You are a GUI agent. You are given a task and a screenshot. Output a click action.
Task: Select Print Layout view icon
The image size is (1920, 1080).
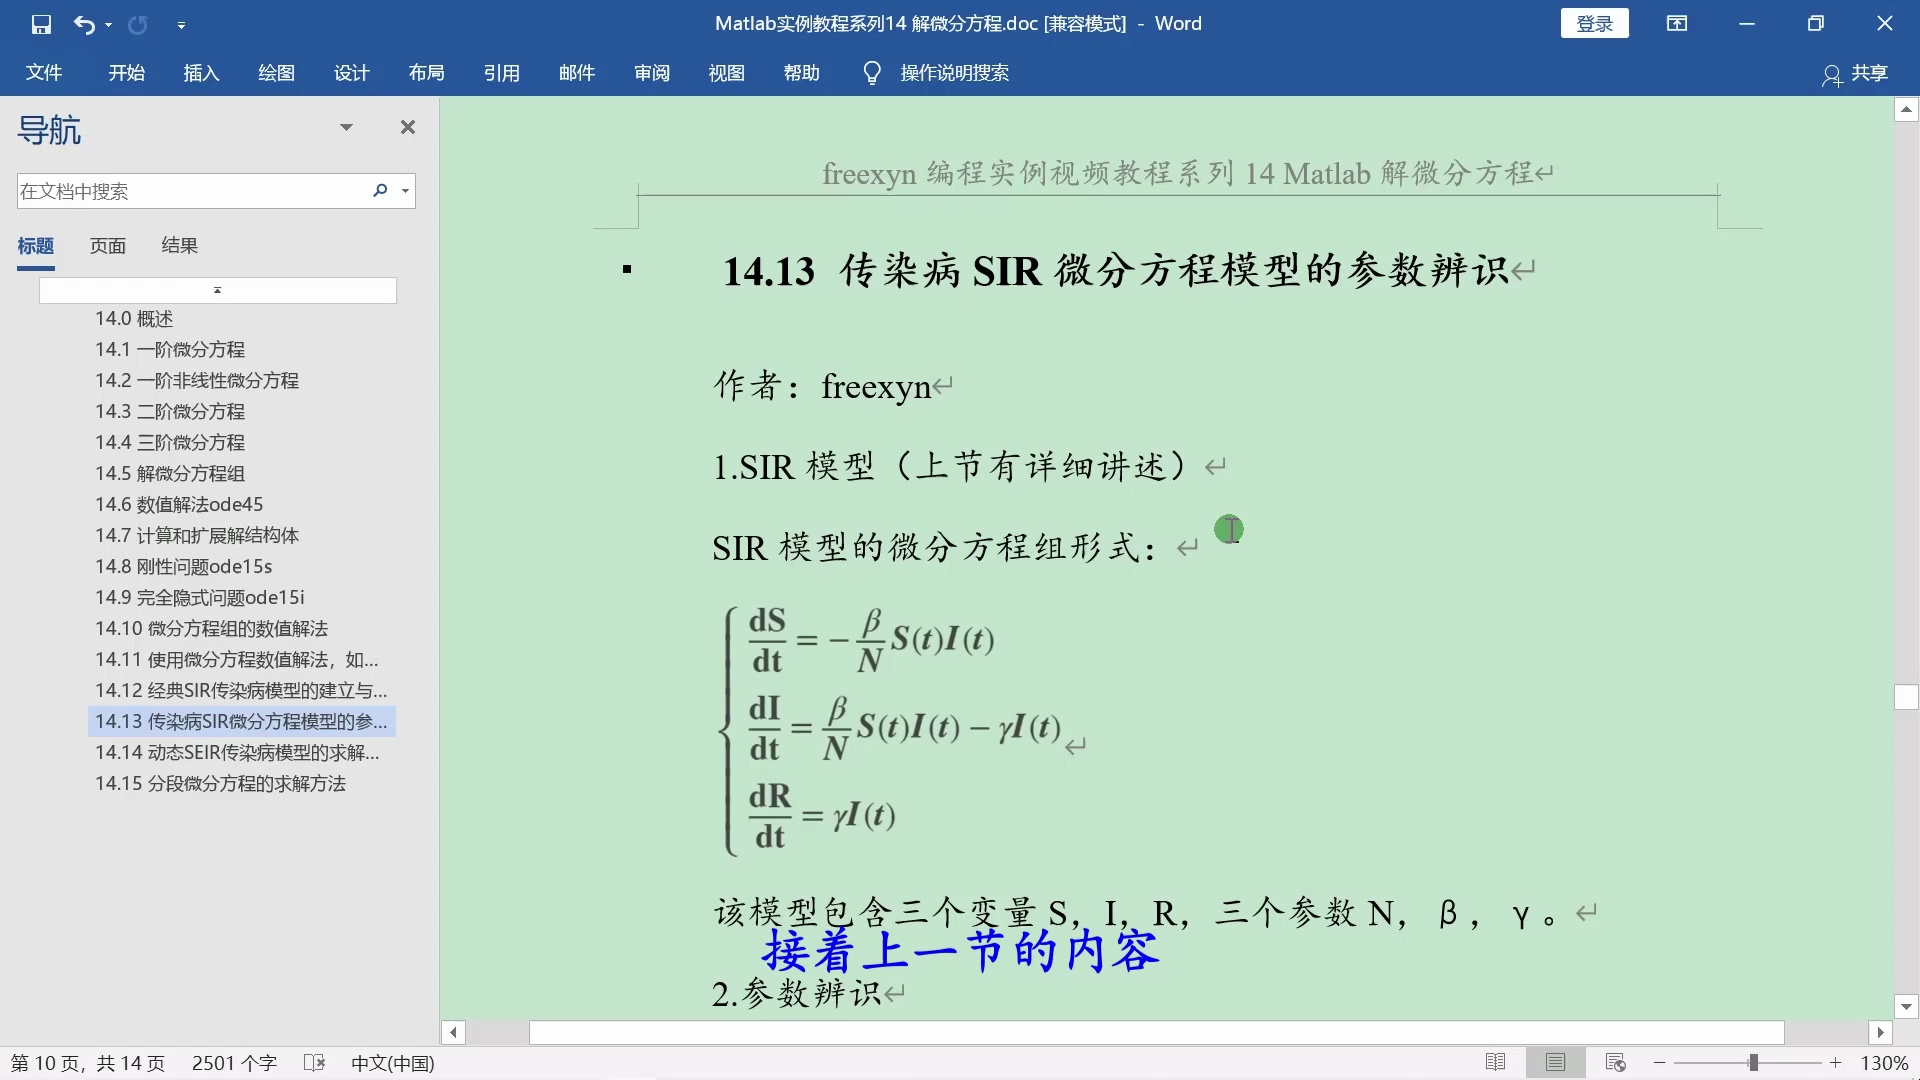tap(1555, 1062)
